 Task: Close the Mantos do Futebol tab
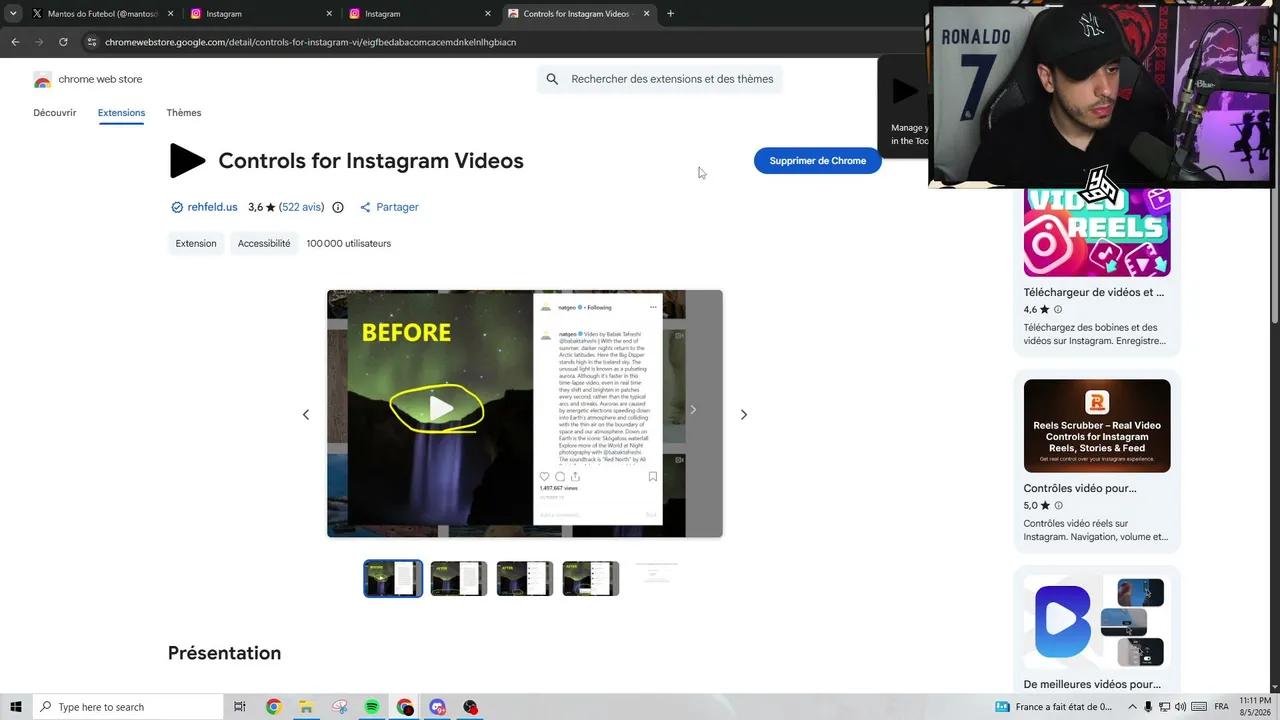click(170, 14)
